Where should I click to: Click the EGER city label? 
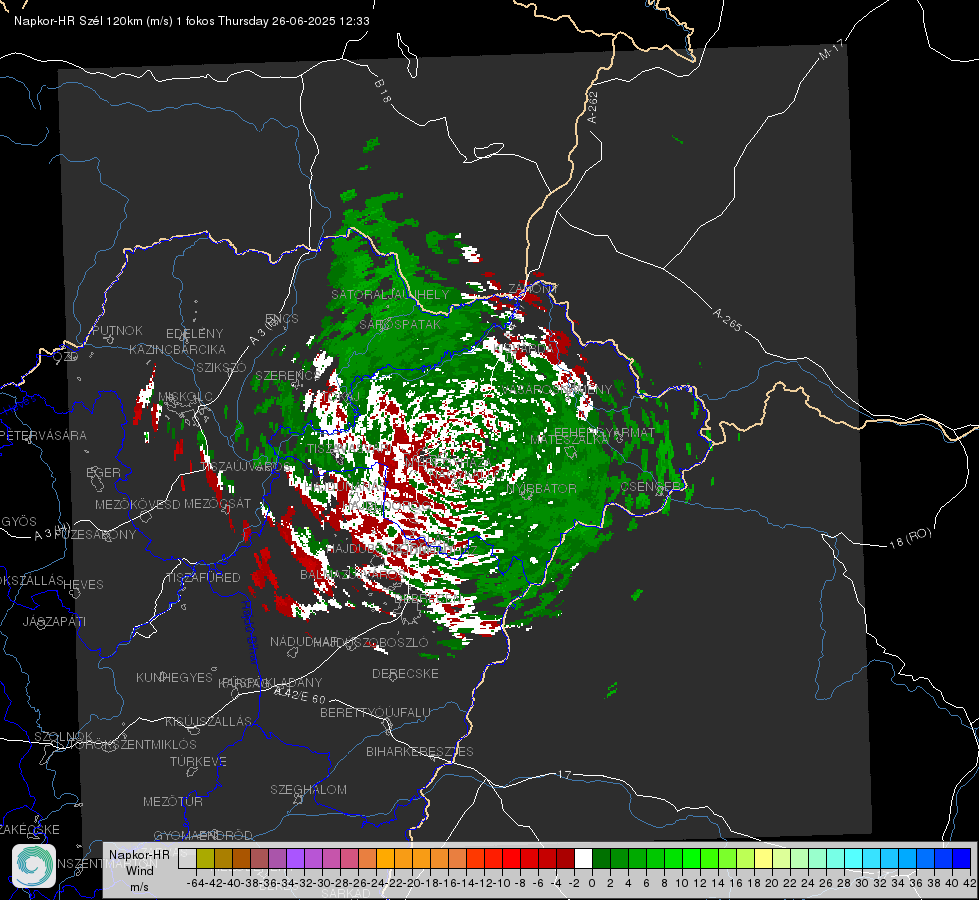coord(103,472)
